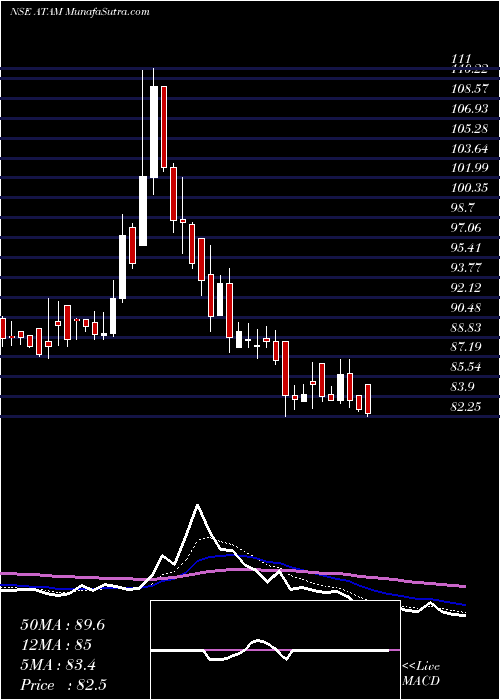Click the 95.41 price axis label
This screenshot has height=700, width=500.
coord(467,248)
